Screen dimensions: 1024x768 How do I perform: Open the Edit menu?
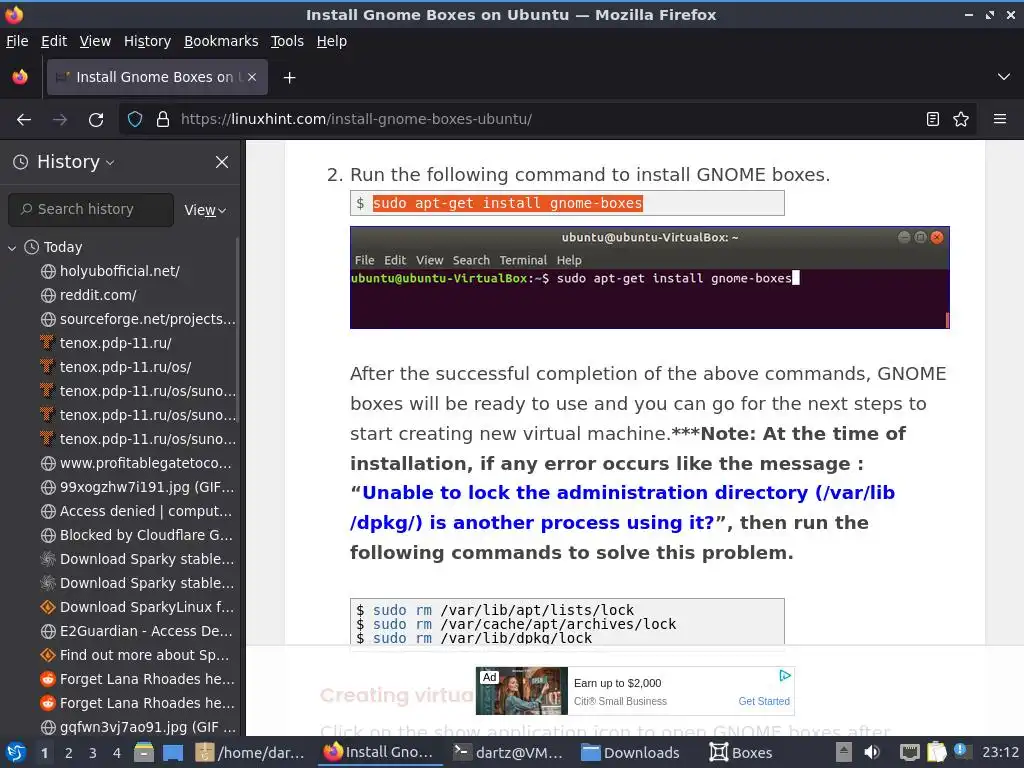tap(54, 41)
